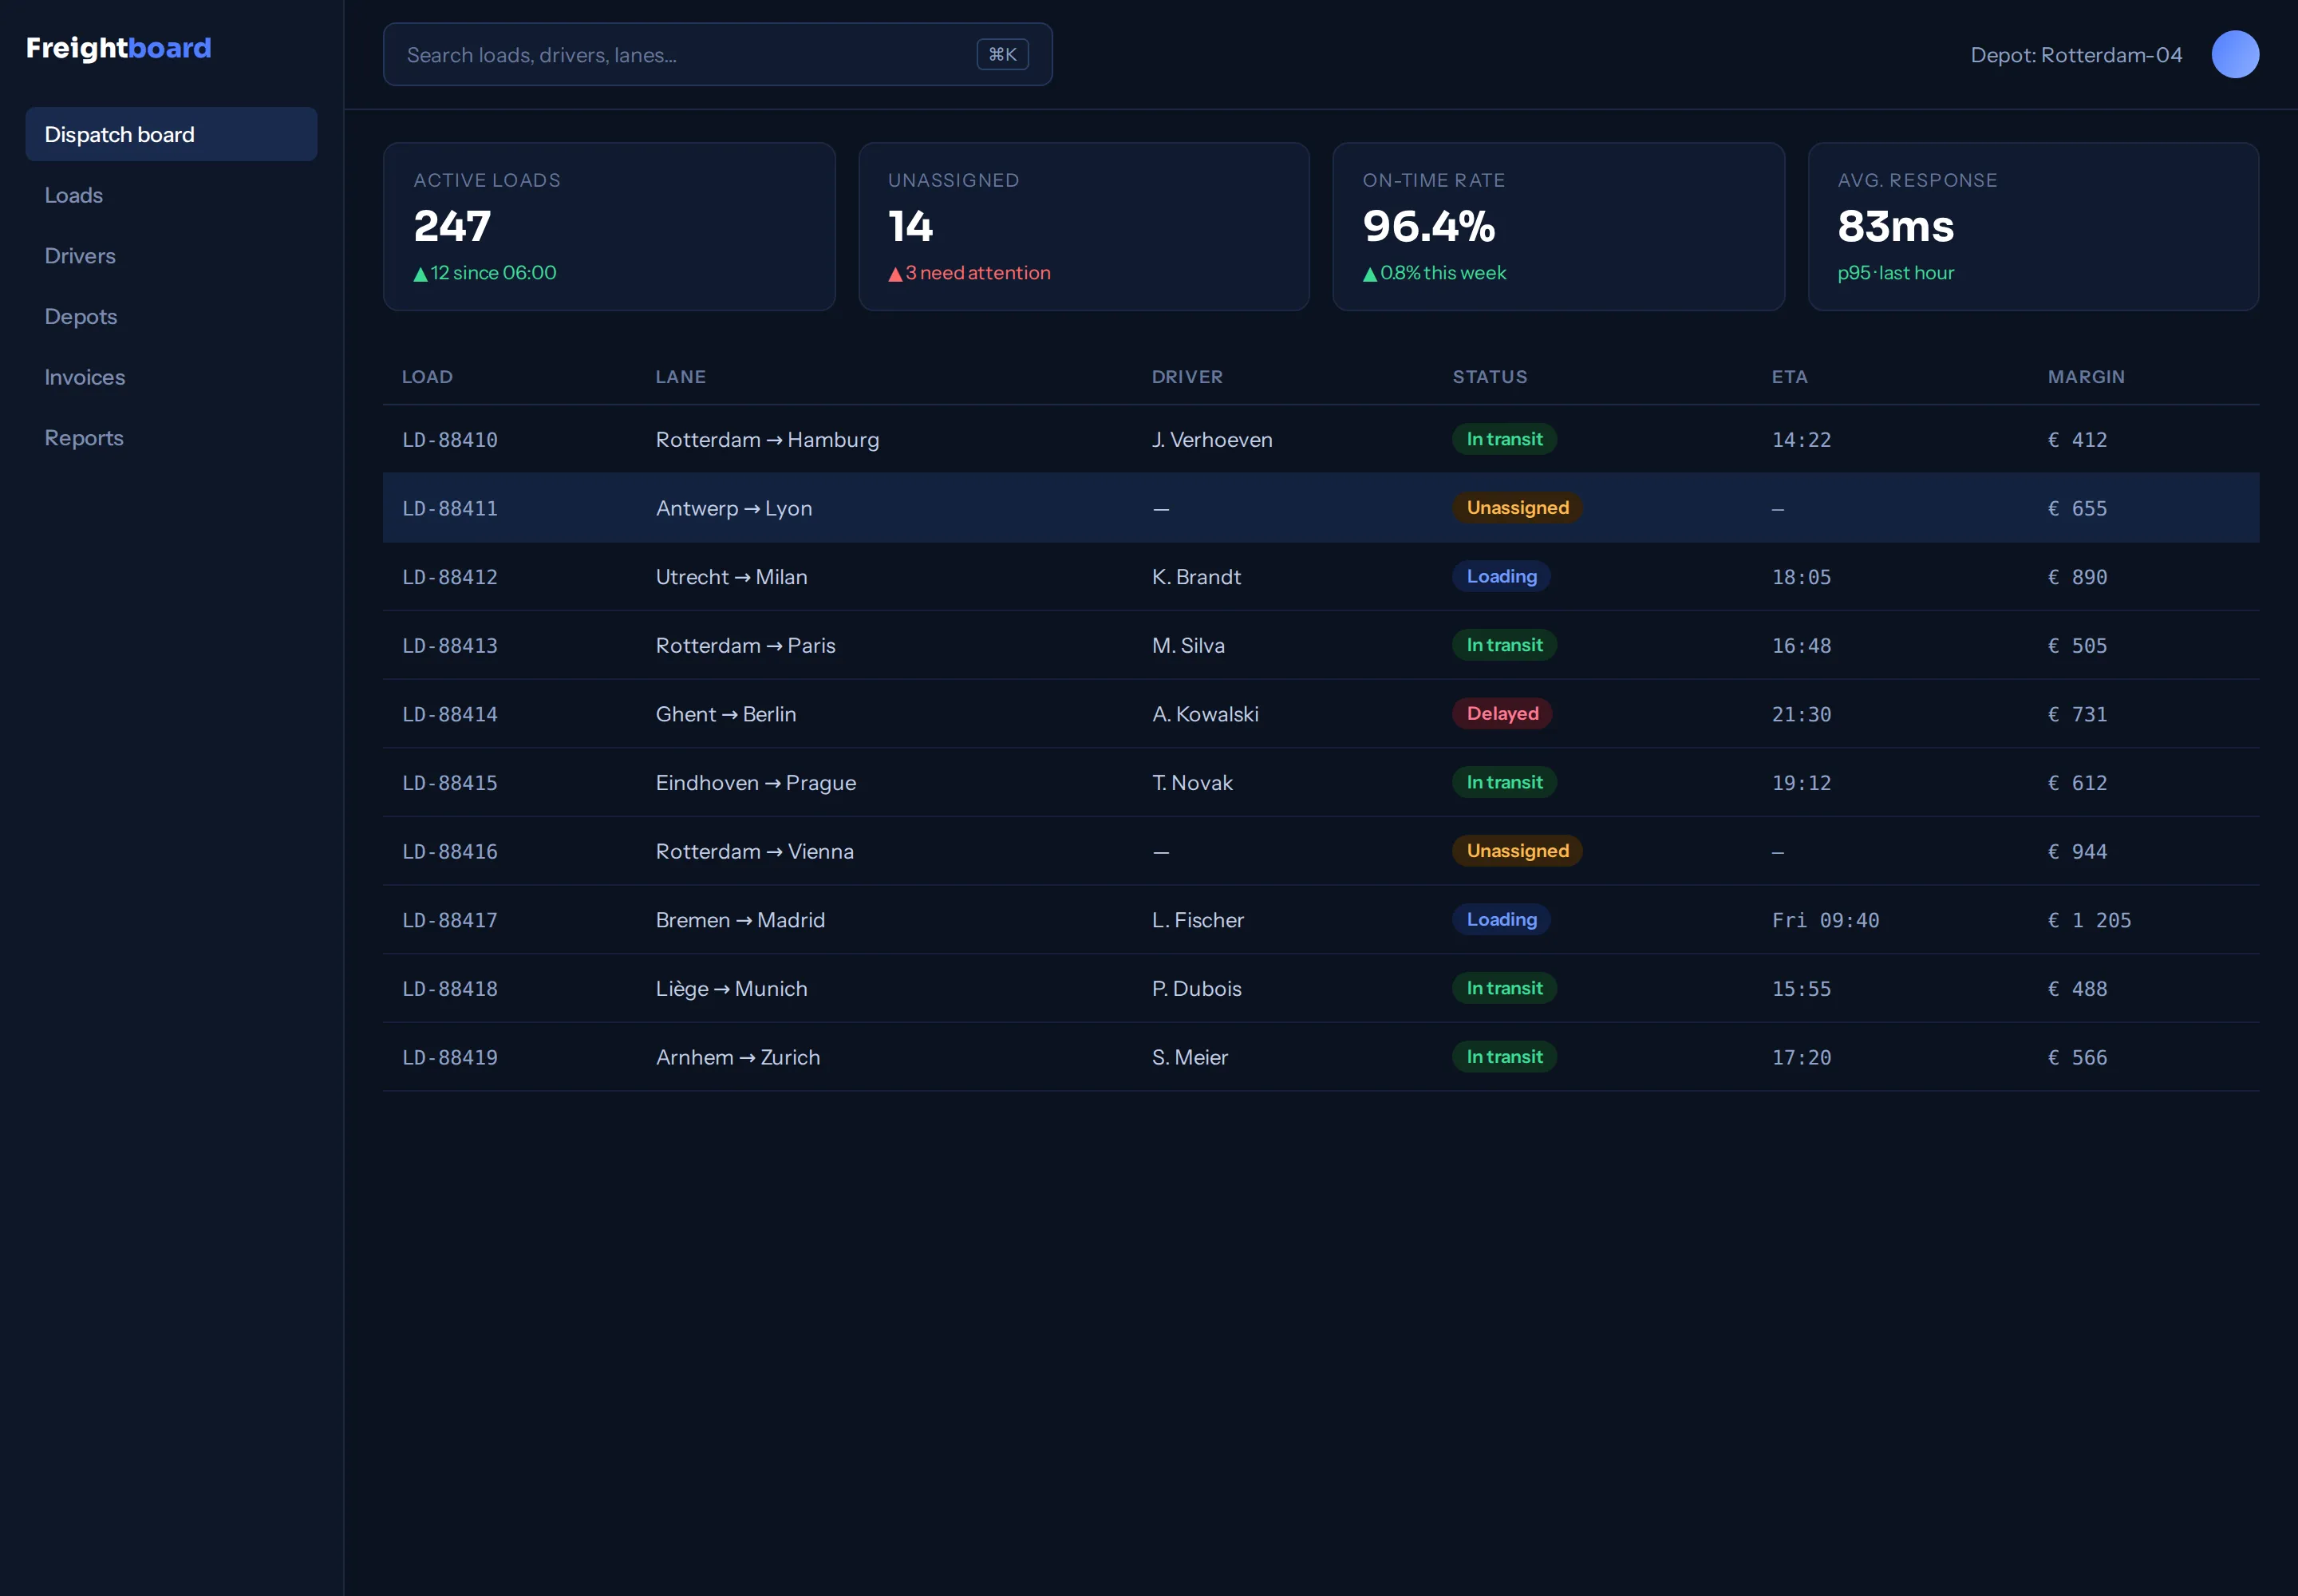This screenshot has width=2298, height=1596.
Task: Click driver L. Fischer
Action: click(1197, 920)
